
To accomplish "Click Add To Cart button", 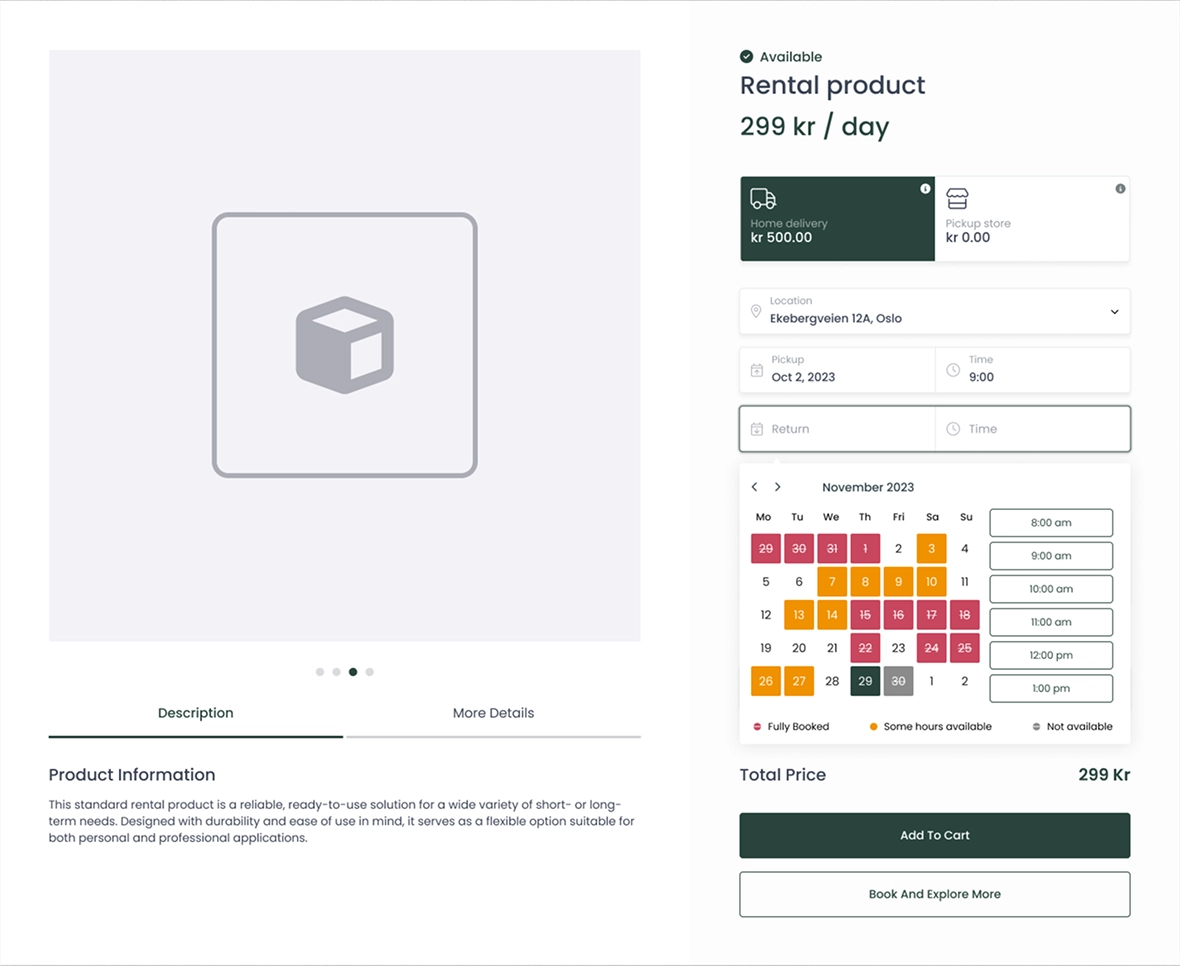I will click(935, 835).
